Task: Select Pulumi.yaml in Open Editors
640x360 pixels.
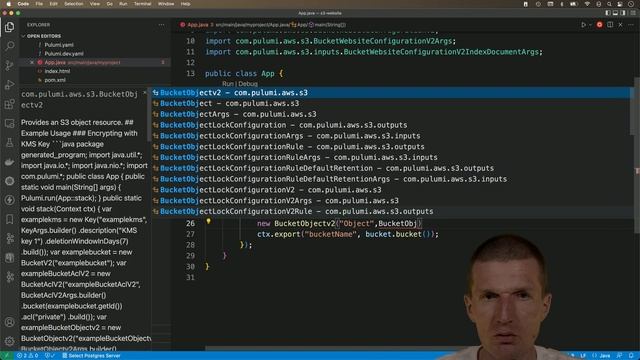Action: tap(59, 45)
